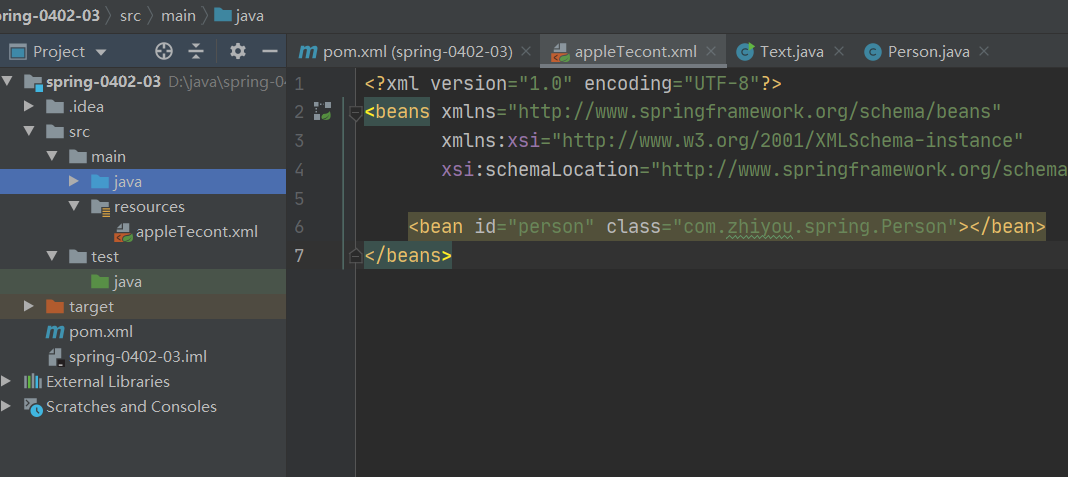Click the main breadcrumb in navigation bar
The width and height of the screenshot is (1068, 477).
pyautogui.click(x=178, y=15)
